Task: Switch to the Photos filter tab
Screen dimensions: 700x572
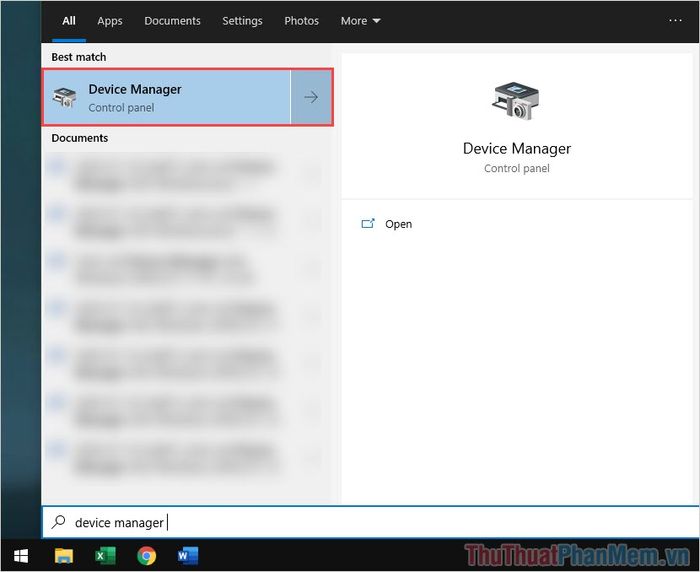Action: pos(301,21)
